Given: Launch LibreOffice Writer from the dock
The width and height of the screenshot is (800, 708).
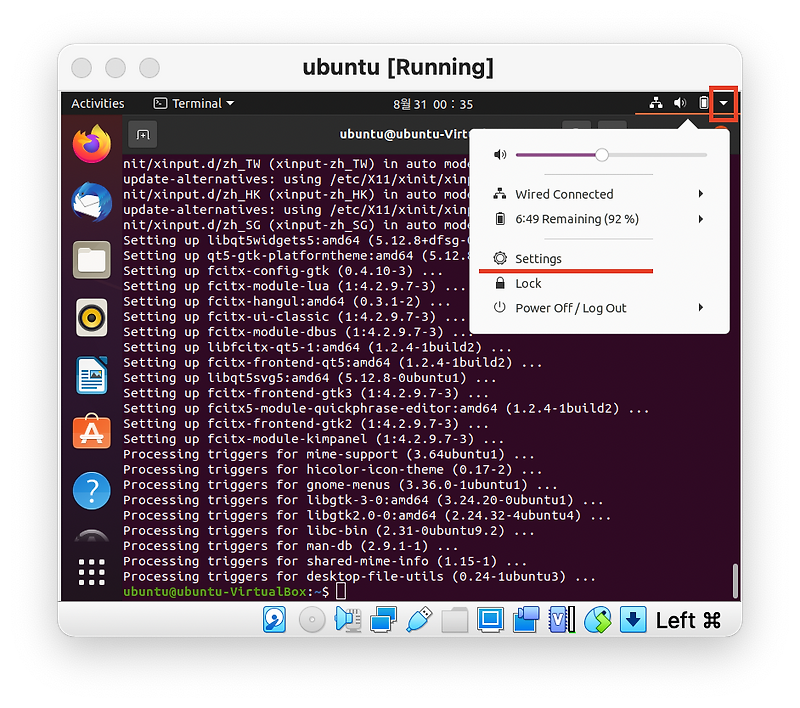Looking at the screenshot, I should (x=90, y=377).
